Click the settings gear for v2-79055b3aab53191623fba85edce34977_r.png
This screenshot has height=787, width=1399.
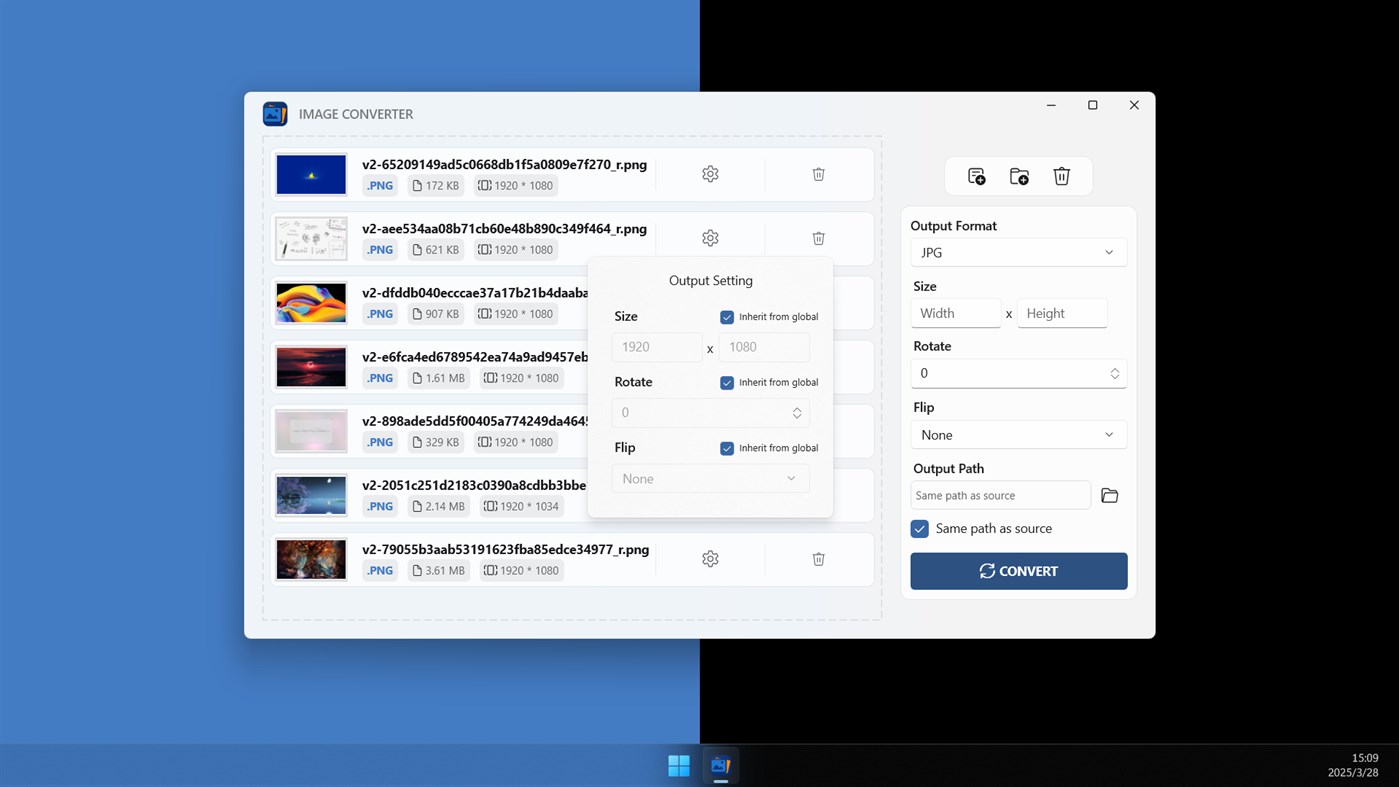click(x=710, y=558)
